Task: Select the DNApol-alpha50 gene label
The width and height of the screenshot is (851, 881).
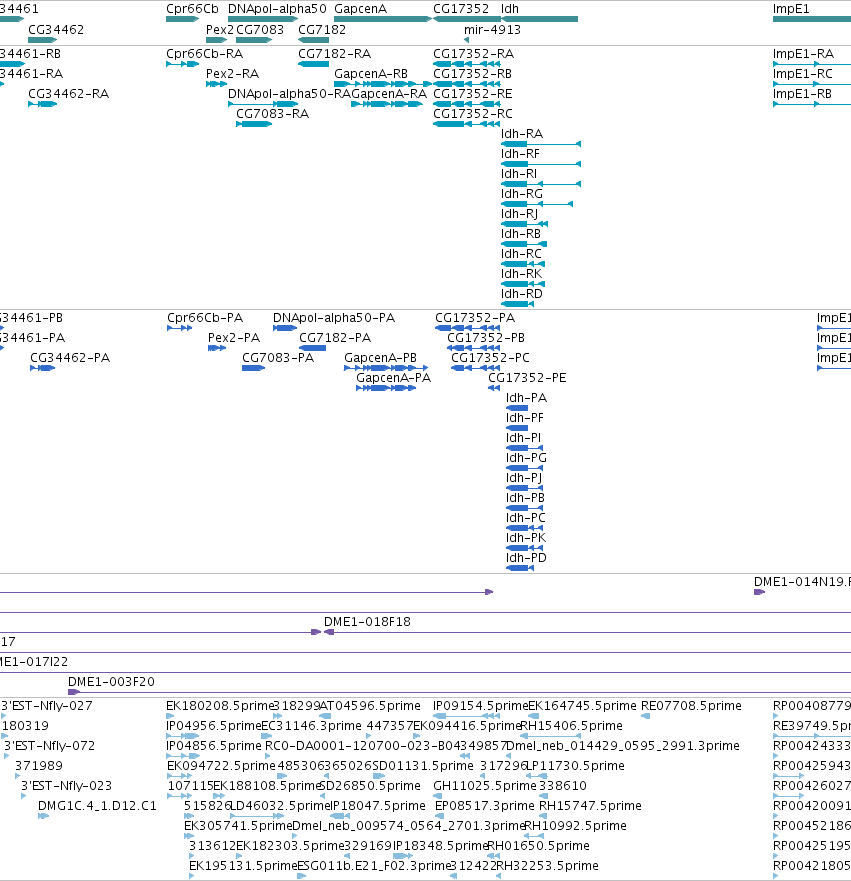Action: click(277, 9)
